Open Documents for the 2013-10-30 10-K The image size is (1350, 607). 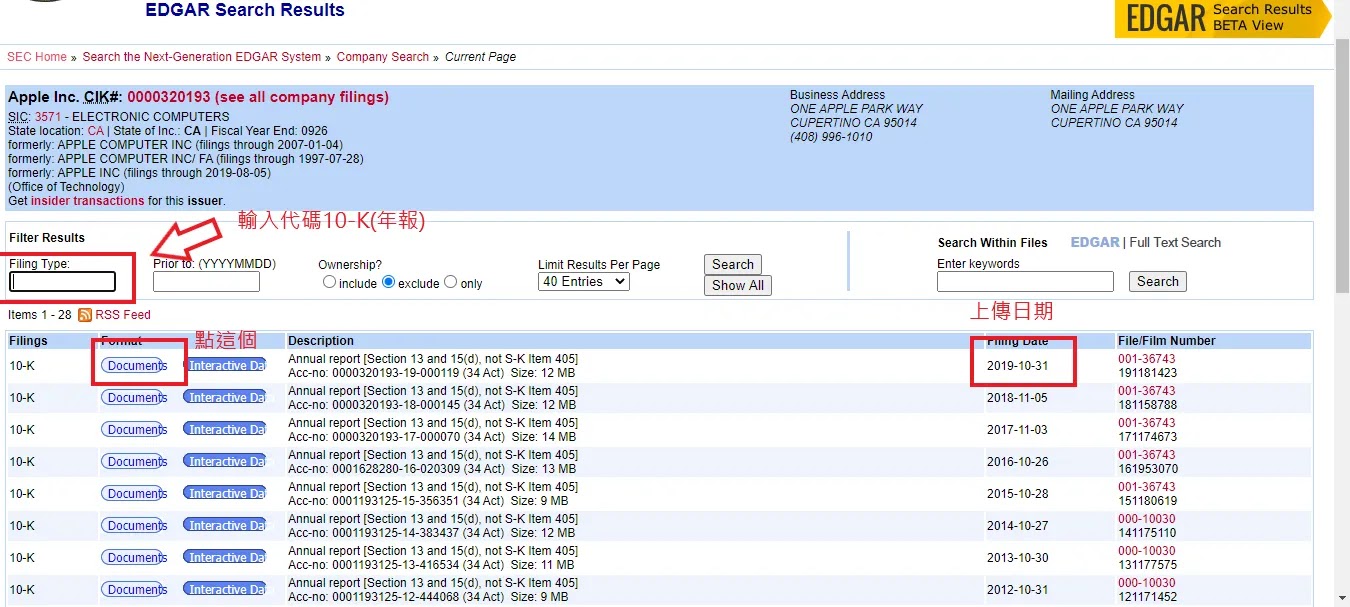point(134,558)
